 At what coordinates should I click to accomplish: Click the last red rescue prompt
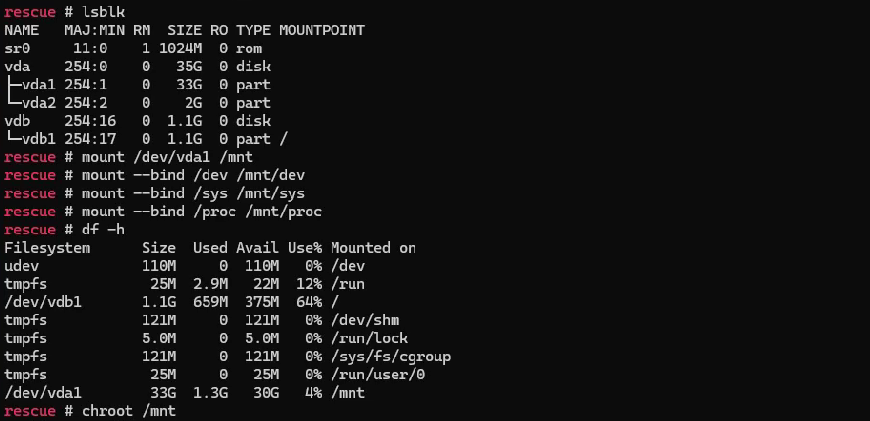point(30,411)
